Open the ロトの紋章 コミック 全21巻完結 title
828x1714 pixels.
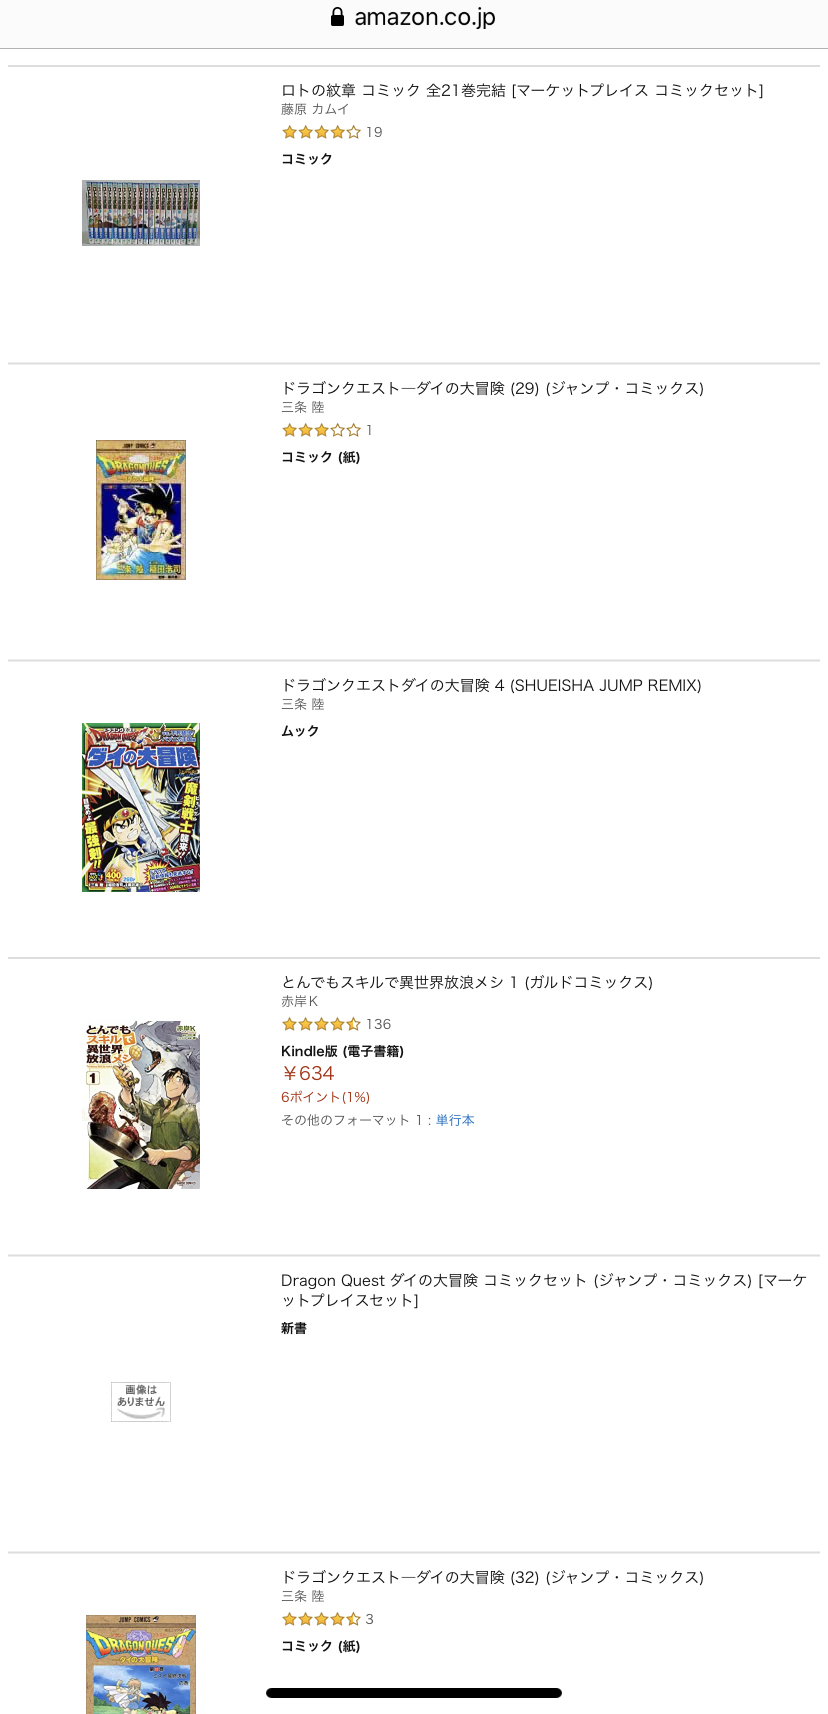coord(522,90)
